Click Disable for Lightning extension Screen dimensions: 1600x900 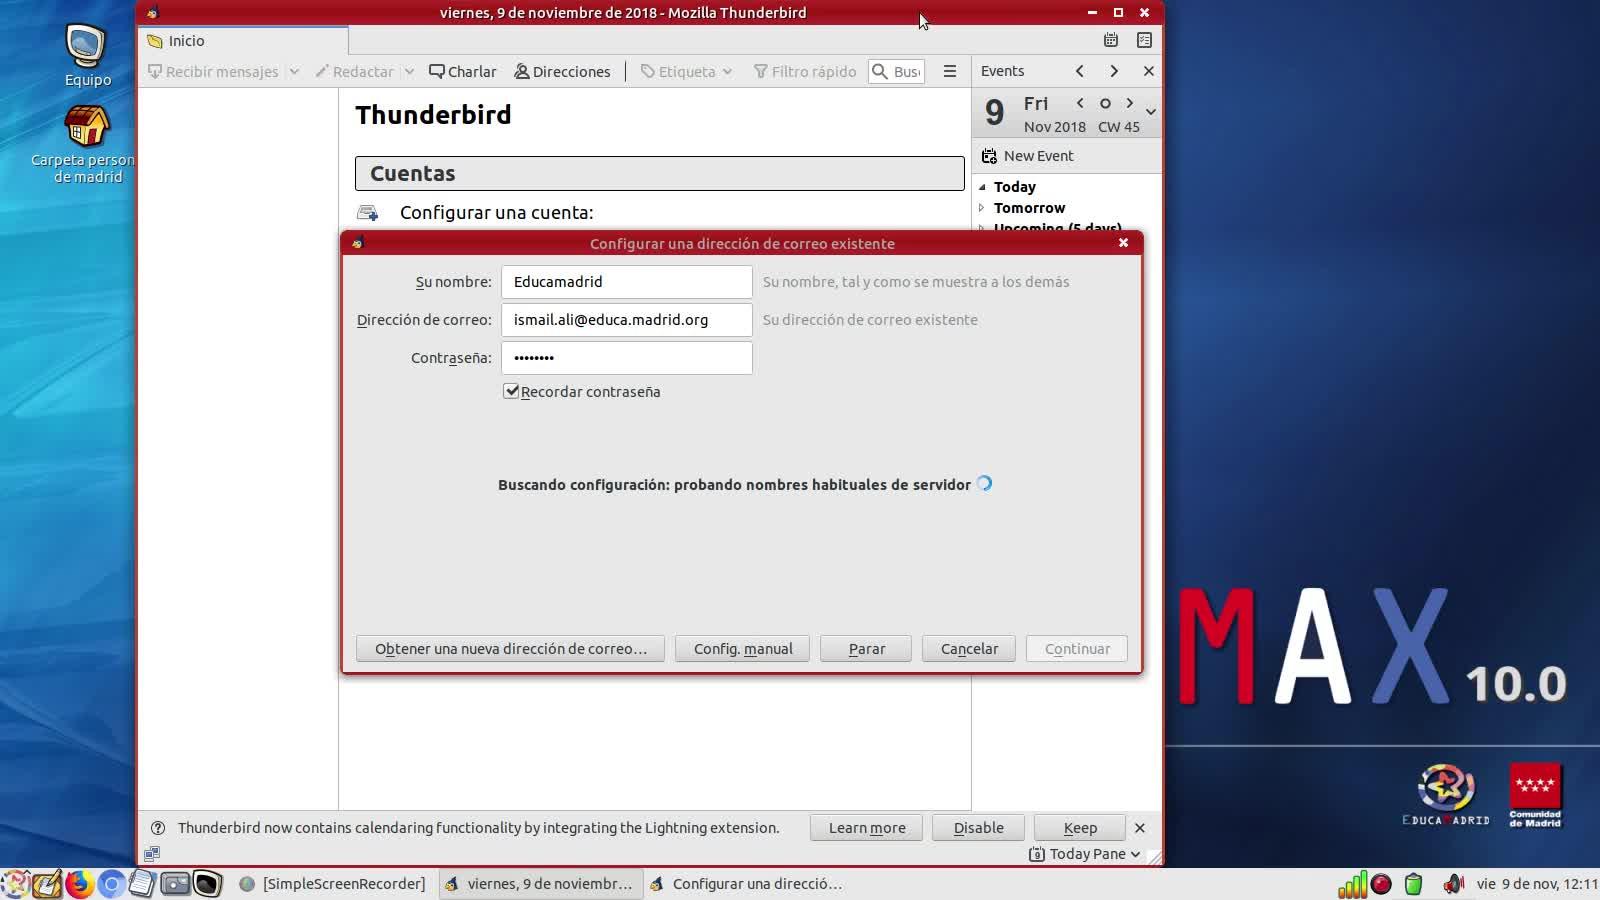tap(978, 828)
